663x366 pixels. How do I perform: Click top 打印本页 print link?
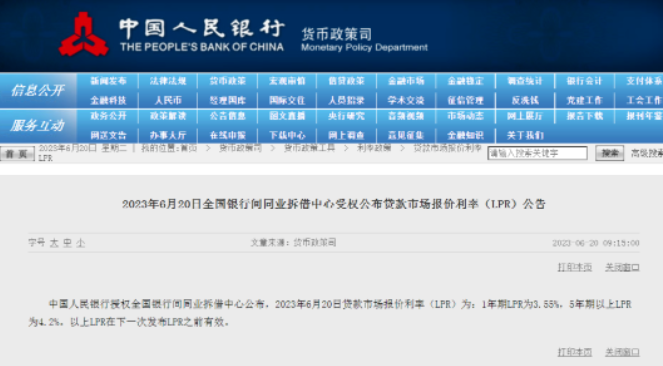pyautogui.click(x=575, y=267)
